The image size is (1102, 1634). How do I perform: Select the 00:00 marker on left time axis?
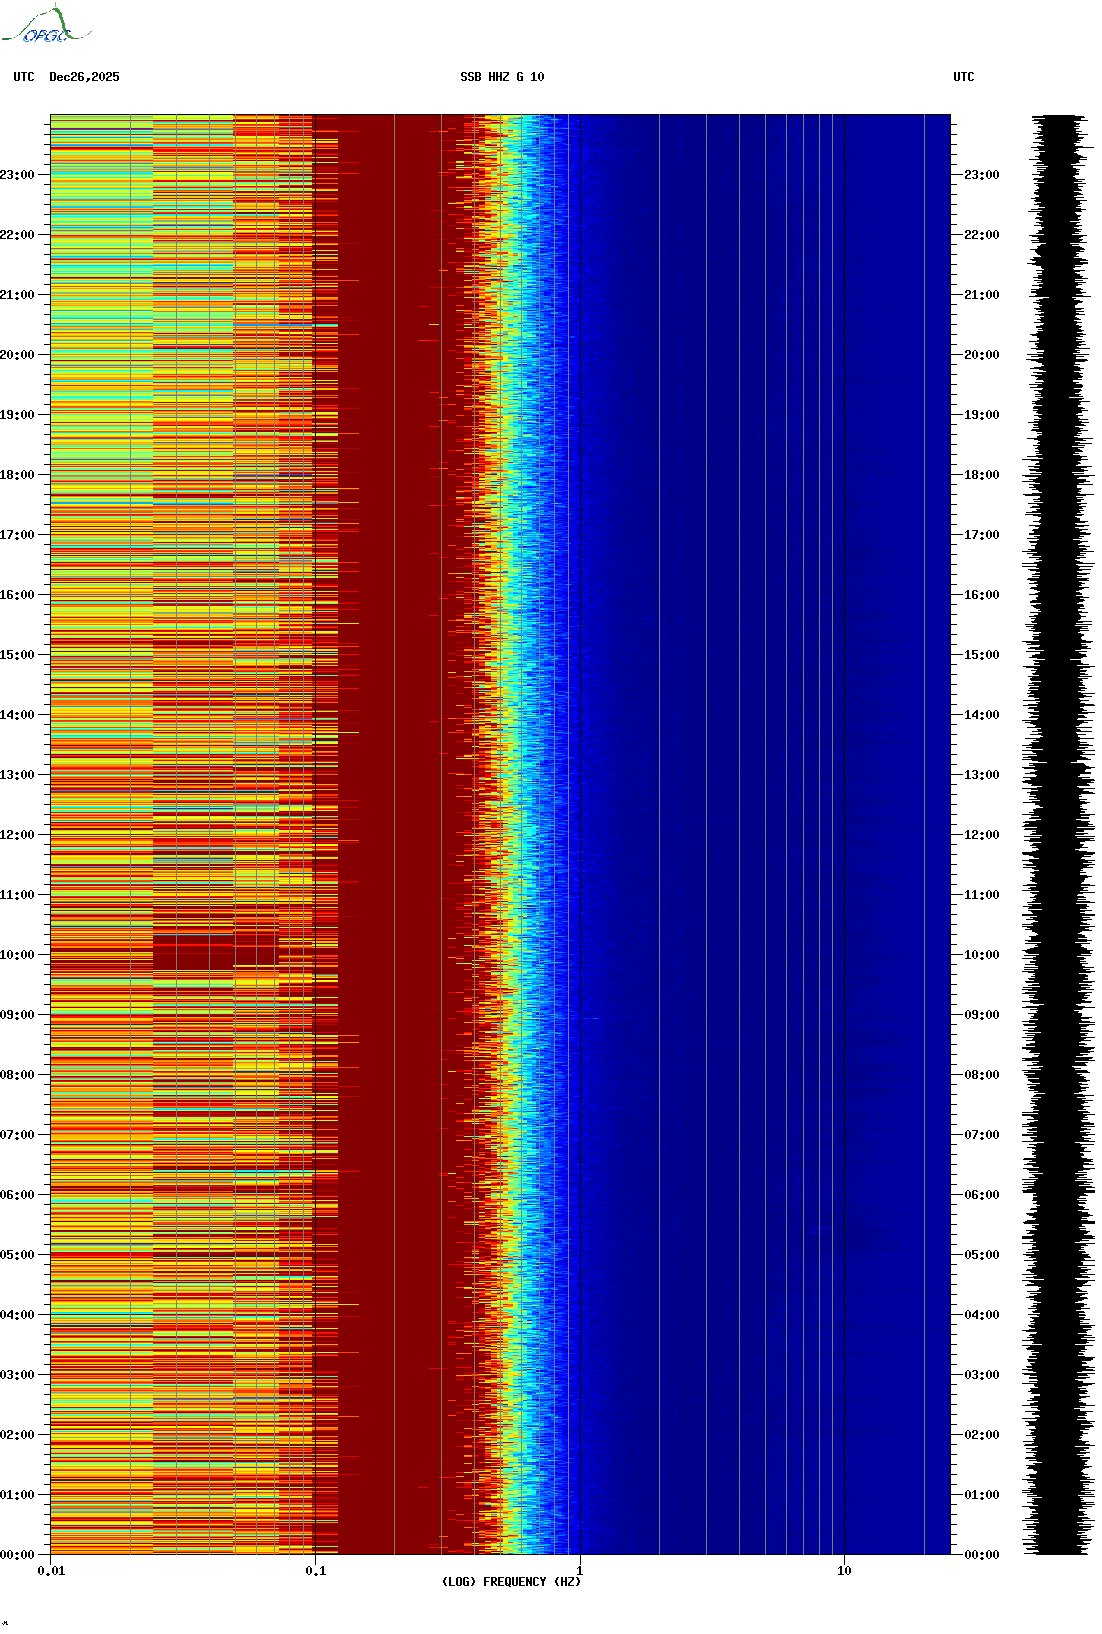[x=18, y=1555]
